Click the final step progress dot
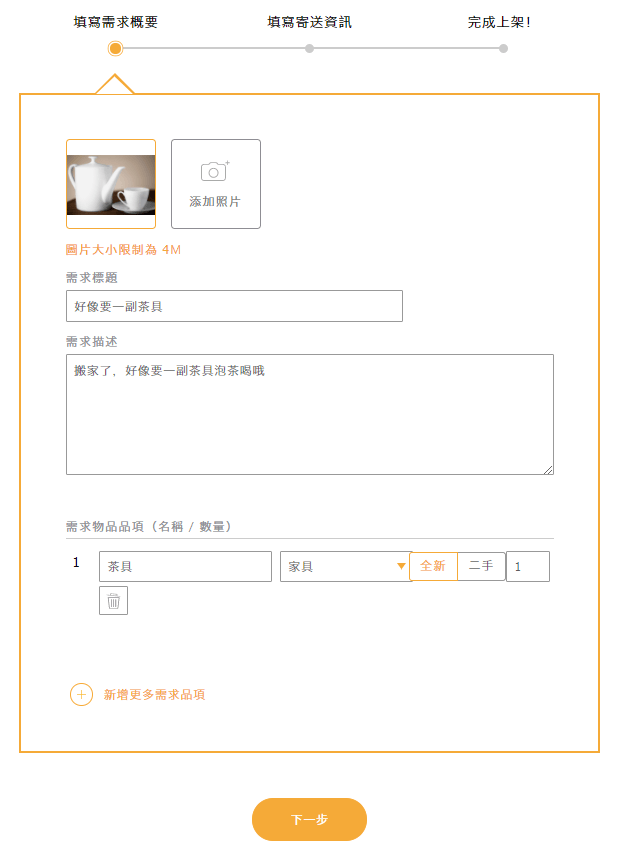This screenshot has height=844, width=621. pyautogui.click(x=502, y=47)
